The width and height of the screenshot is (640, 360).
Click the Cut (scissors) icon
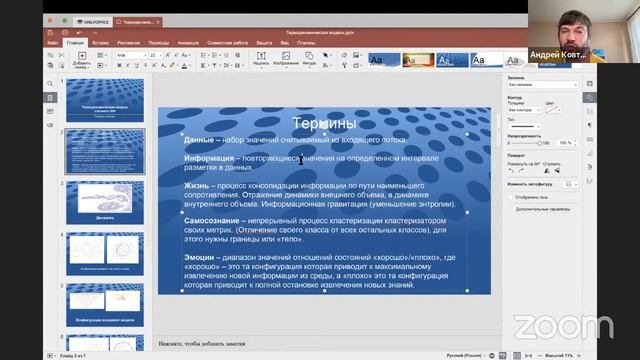tap(61, 55)
